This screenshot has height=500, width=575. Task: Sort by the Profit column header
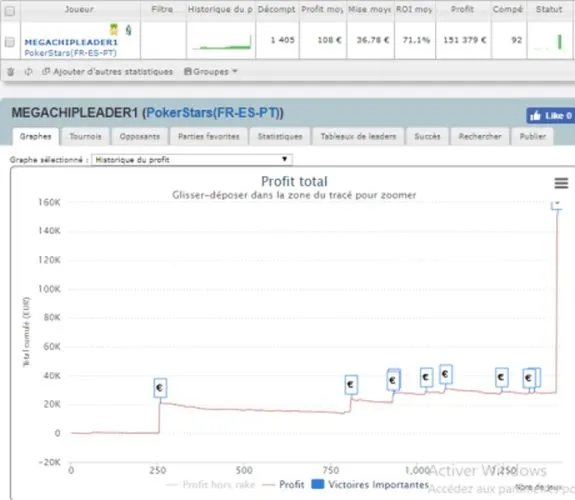point(462,10)
